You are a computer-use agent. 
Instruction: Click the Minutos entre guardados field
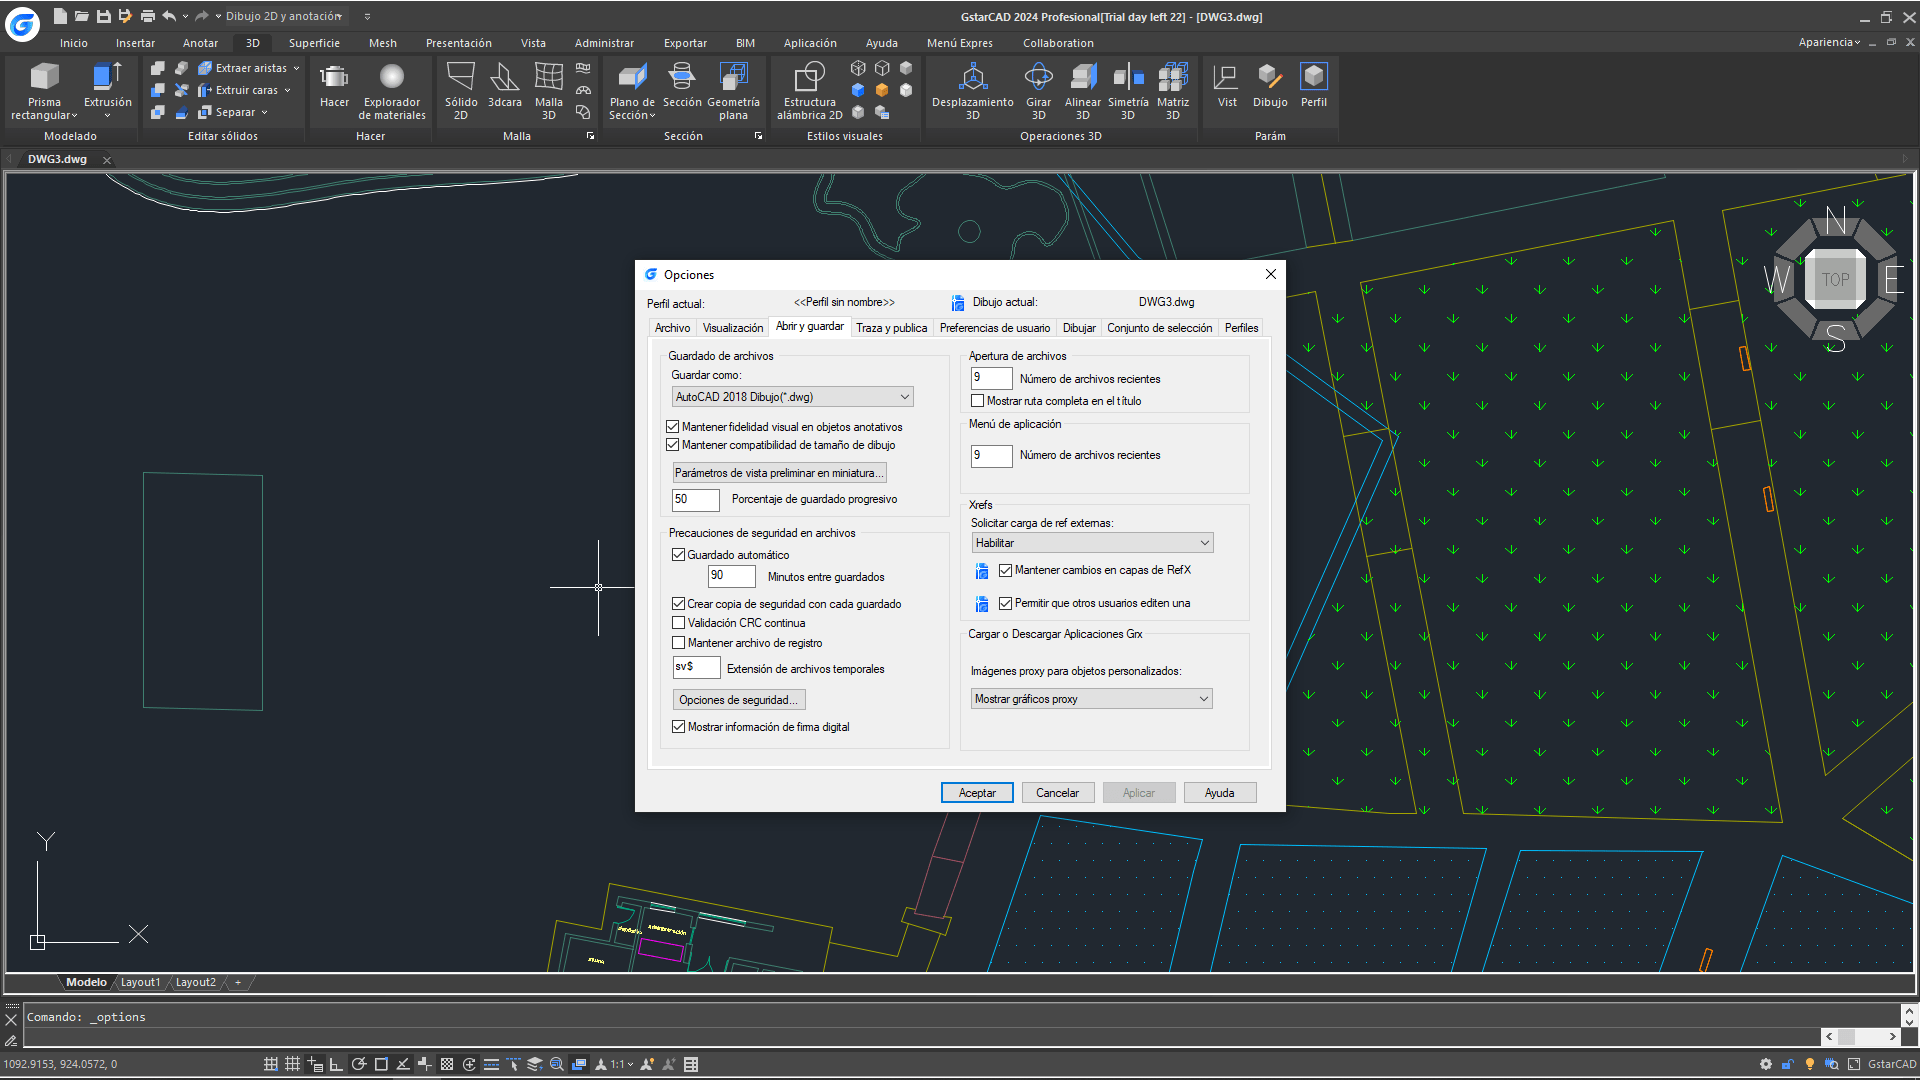pos(731,576)
